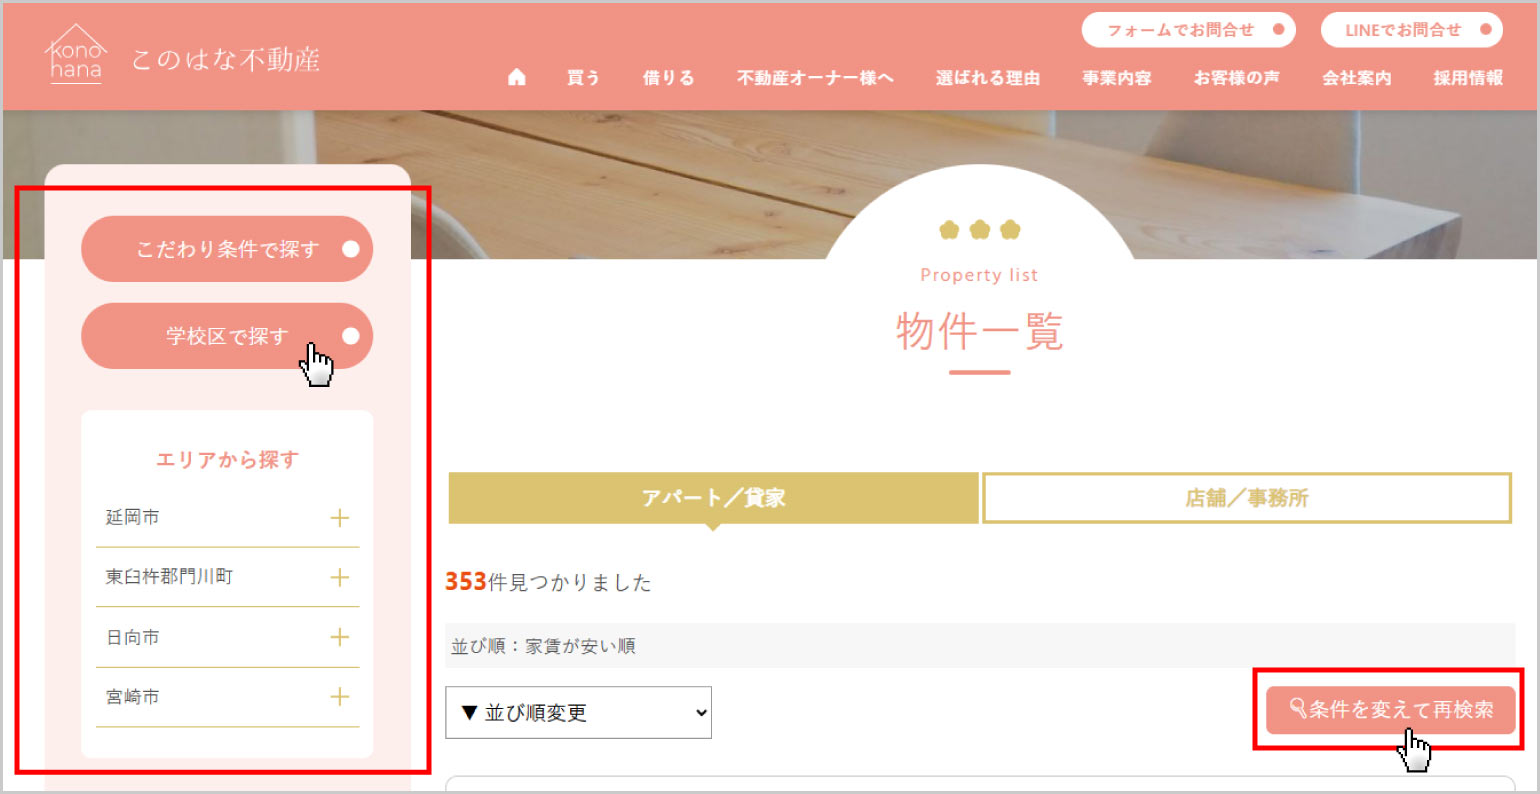Click the LINEでお問合せ link
This screenshot has width=1540, height=794.
[1411, 30]
